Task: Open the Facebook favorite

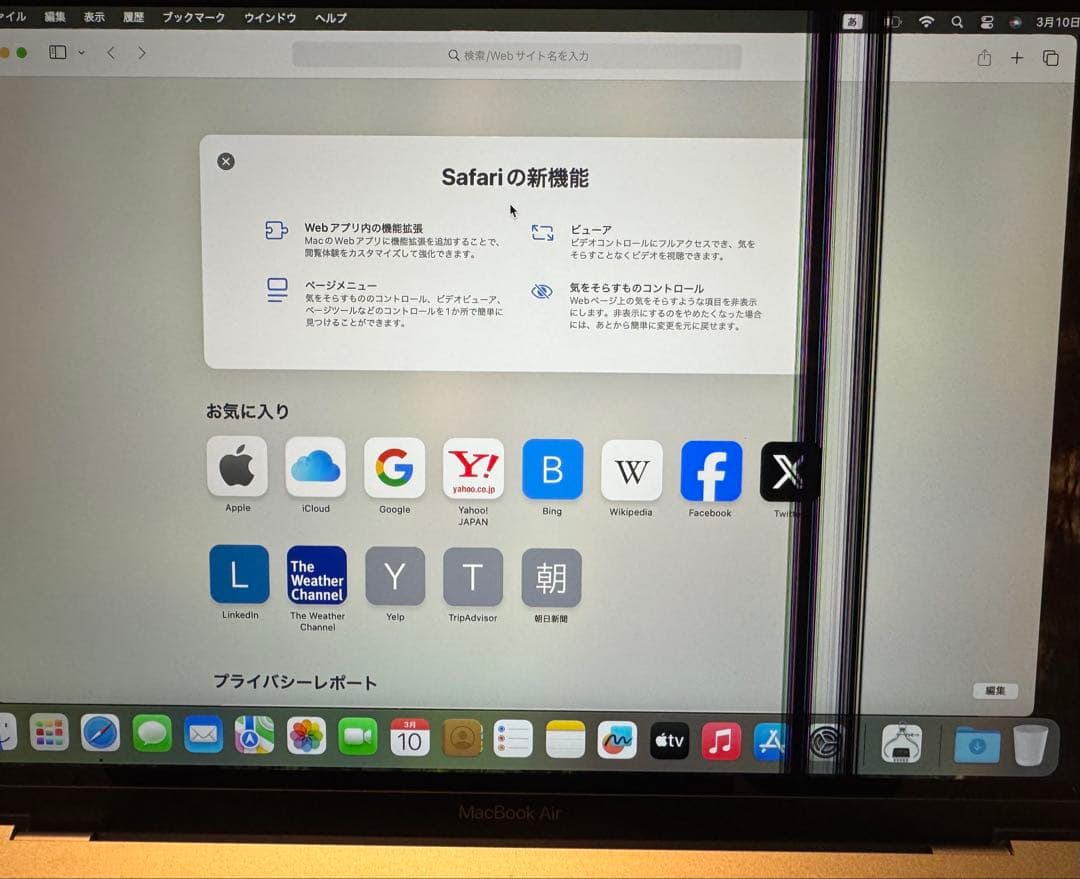Action: [711, 479]
